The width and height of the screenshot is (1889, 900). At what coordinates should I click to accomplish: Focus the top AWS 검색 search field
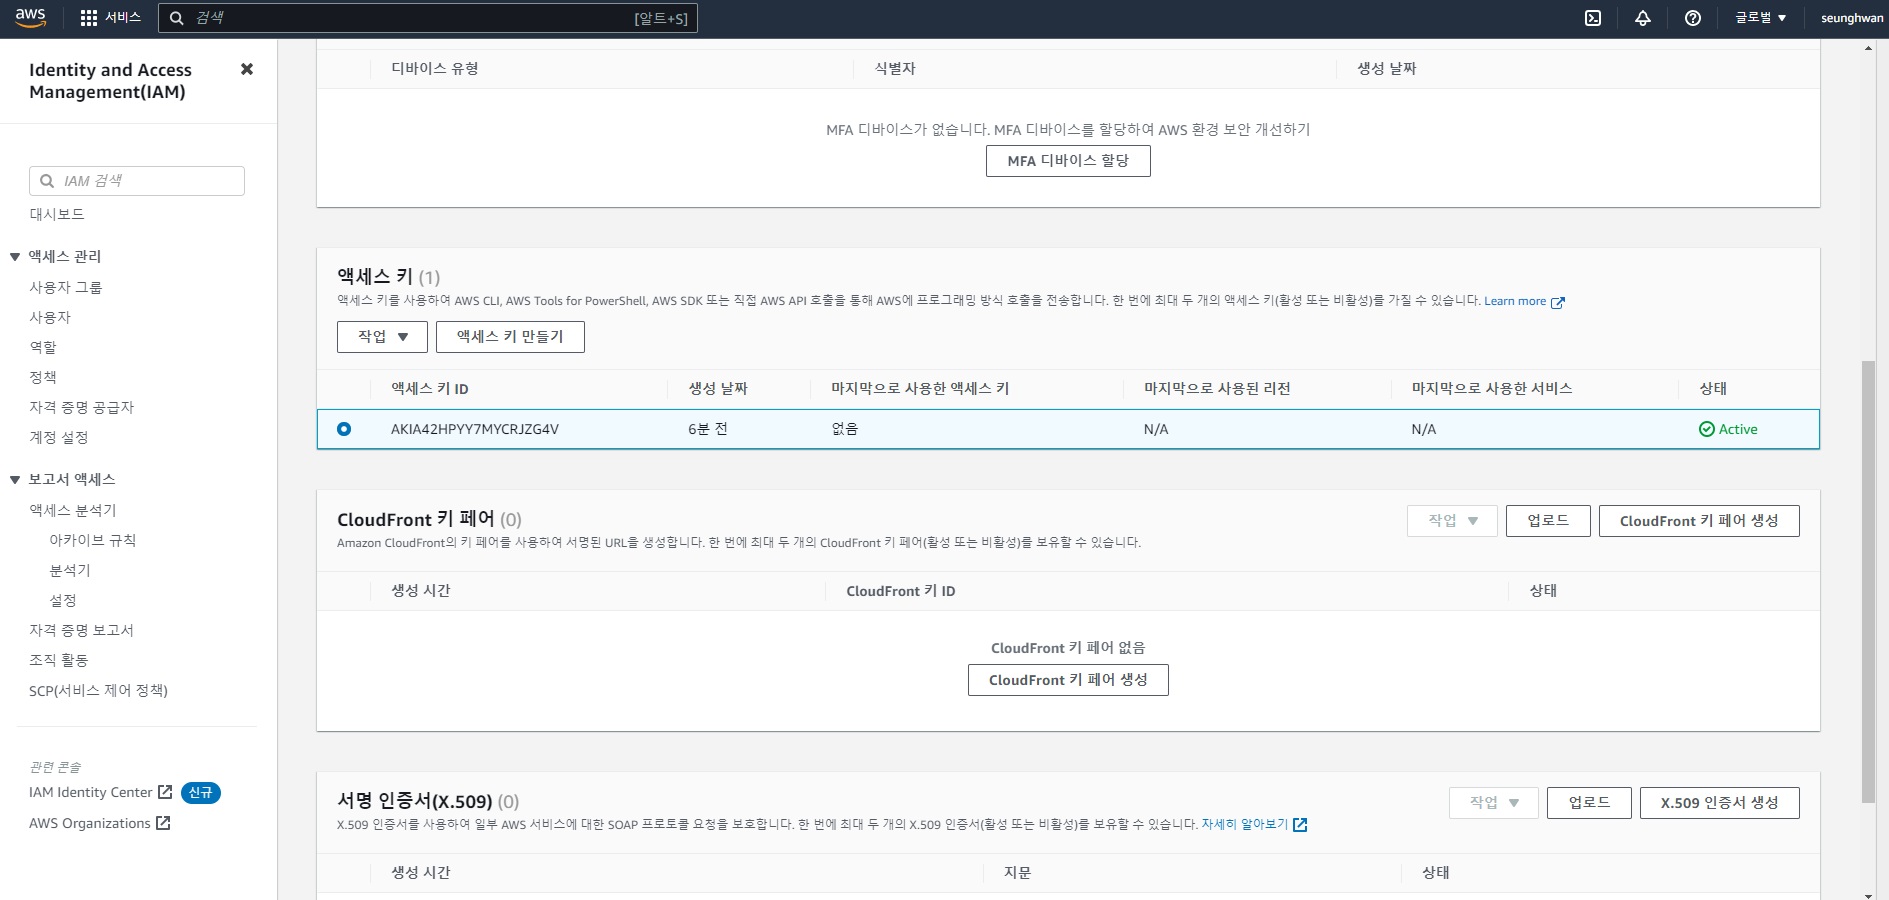click(428, 18)
